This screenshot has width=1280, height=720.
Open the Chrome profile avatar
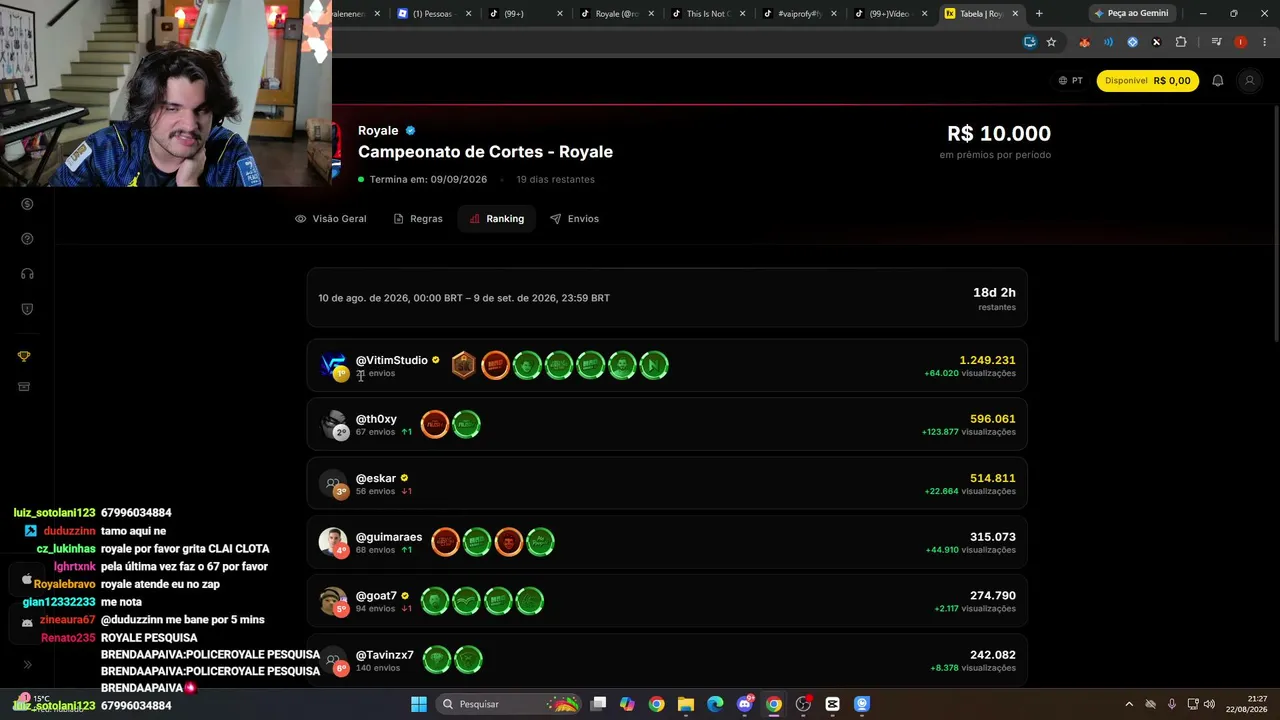[1241, 42]
